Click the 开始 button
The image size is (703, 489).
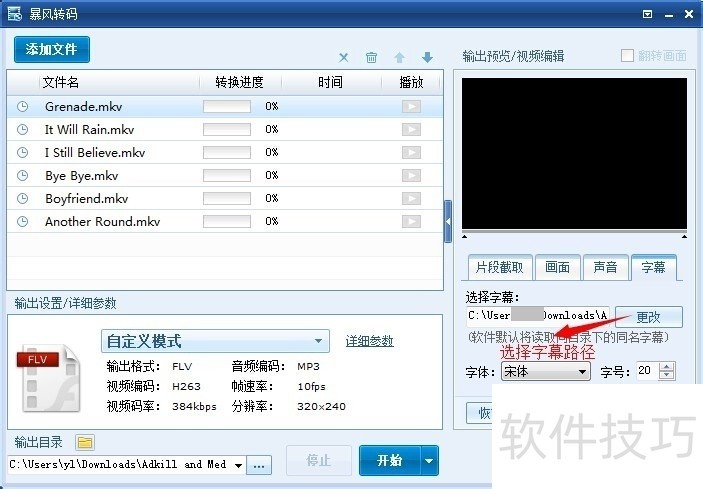point(390,460)
